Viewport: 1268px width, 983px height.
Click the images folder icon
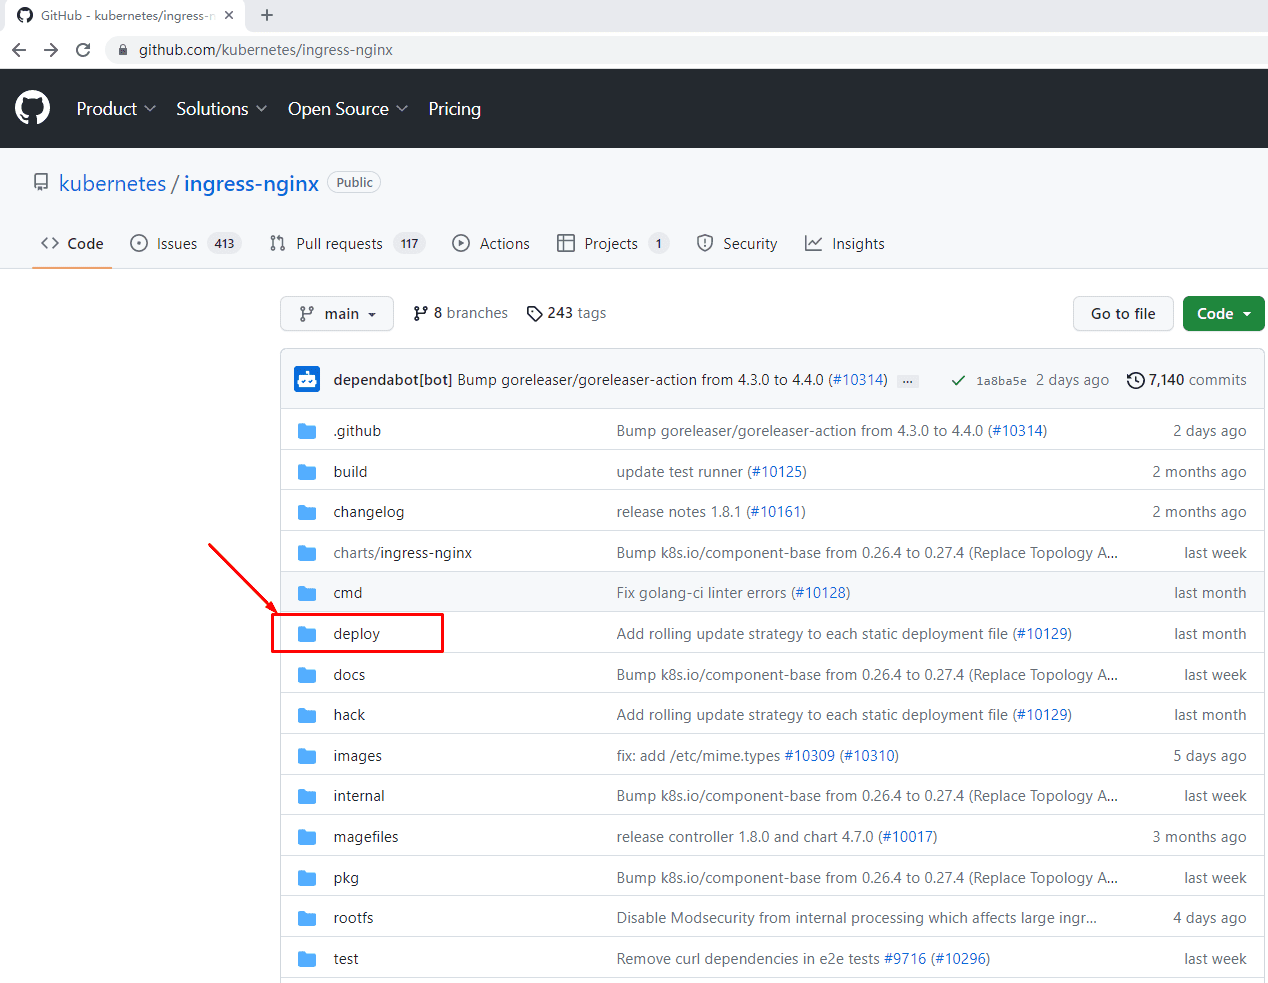[x=307, y=756]
